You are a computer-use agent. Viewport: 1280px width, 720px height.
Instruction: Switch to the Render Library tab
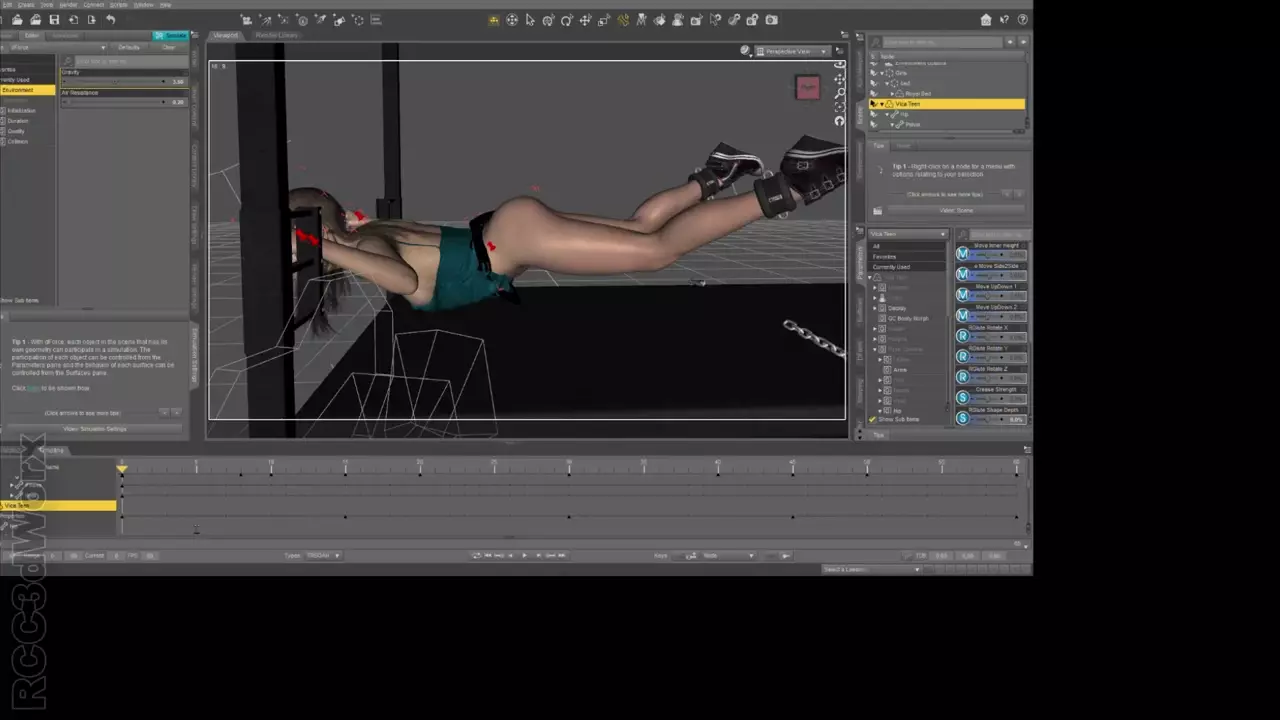click(277, 35)
